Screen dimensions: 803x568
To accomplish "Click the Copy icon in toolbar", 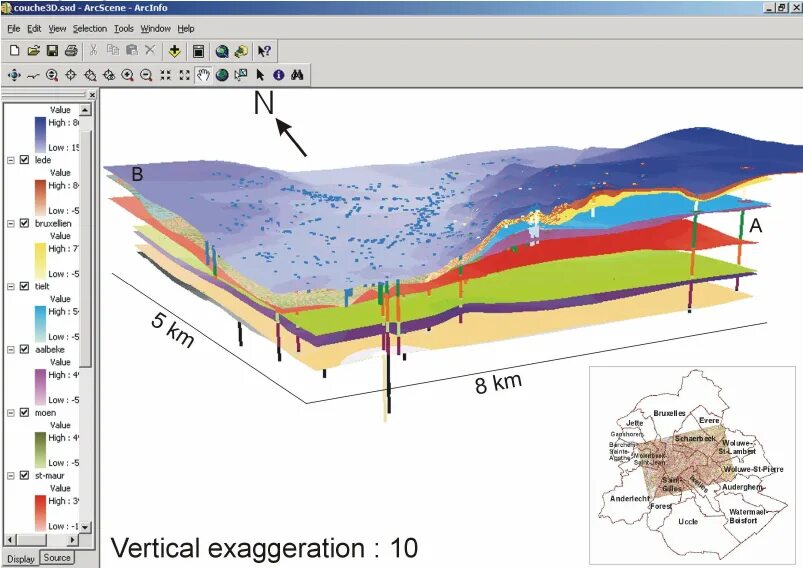I will [113, 50].
